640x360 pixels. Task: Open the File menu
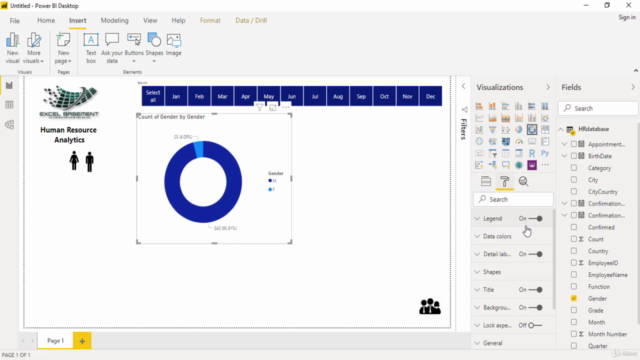tap(15, 20)
